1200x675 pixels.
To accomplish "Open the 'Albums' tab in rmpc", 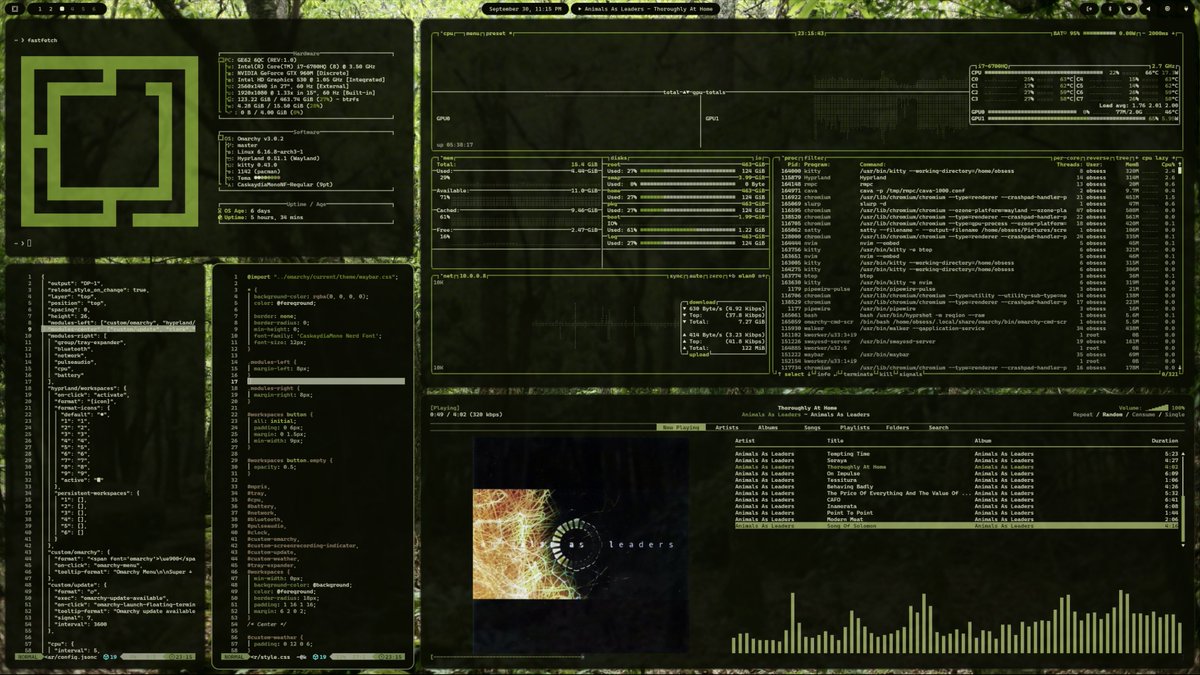I will point(768,427).
